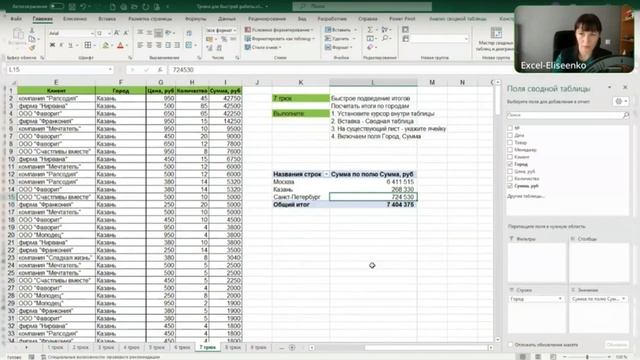Click the Insert cells button (Вставить)

point(341,30)
